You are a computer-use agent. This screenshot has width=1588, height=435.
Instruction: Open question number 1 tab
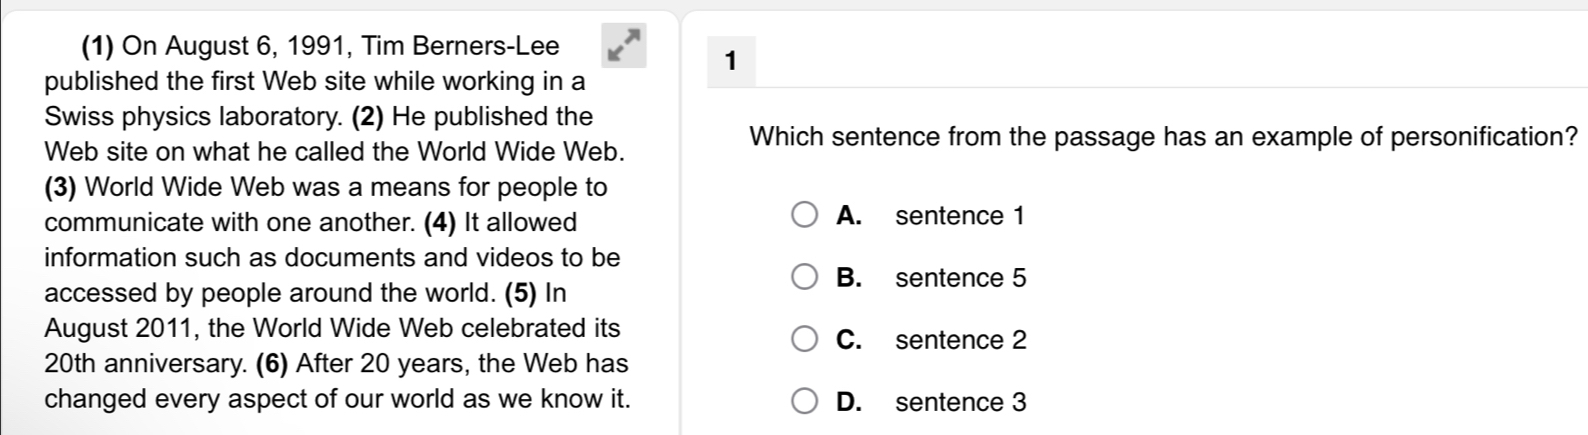[x=731, y=61]
